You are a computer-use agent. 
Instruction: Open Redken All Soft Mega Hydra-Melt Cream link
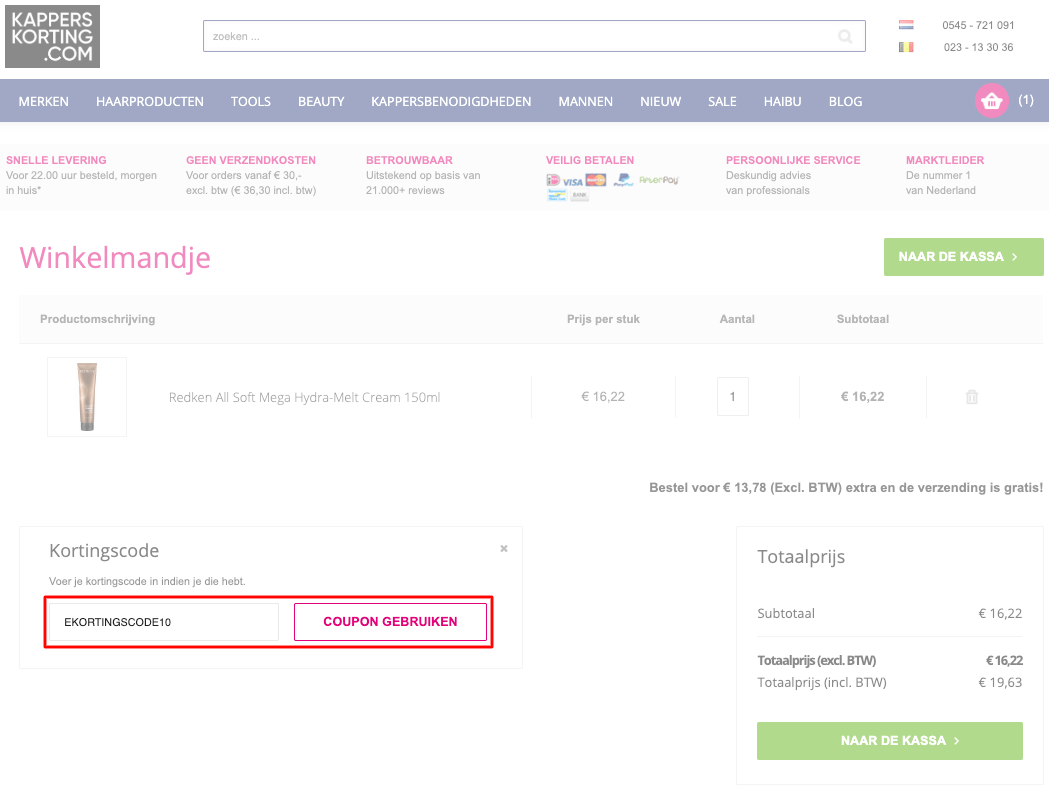click(x=304, y=398)
